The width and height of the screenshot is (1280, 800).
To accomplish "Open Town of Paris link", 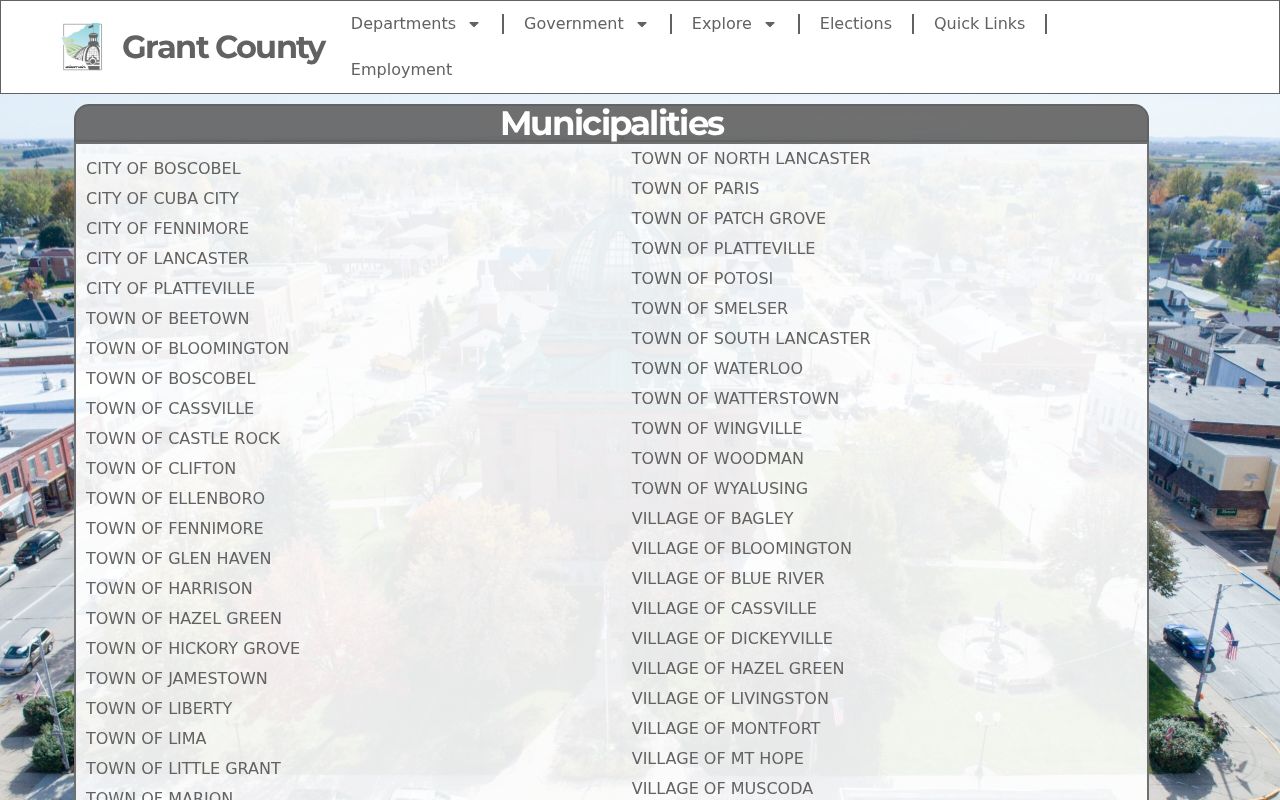I will click(x=695, y=188).
